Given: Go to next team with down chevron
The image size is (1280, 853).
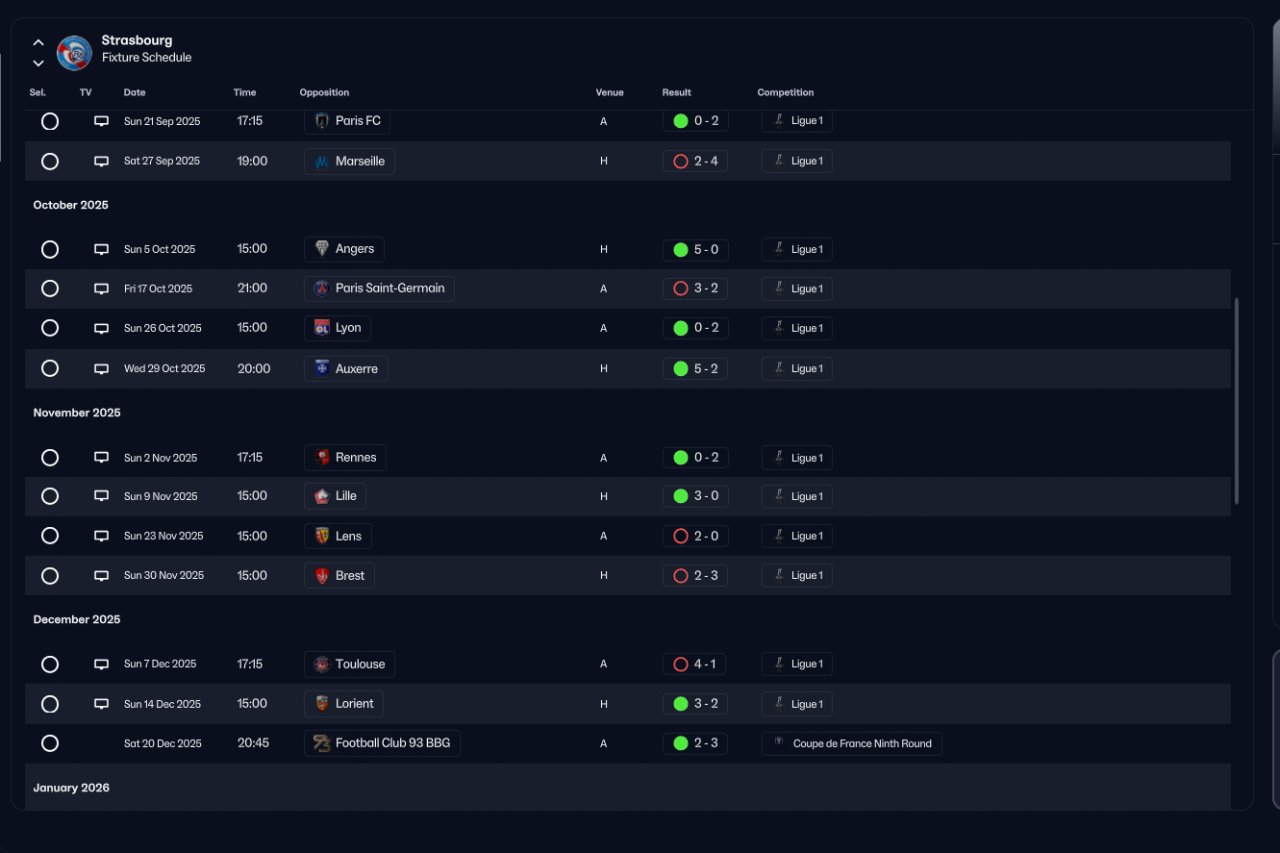Looking at the screenshot, I should 38,63.
